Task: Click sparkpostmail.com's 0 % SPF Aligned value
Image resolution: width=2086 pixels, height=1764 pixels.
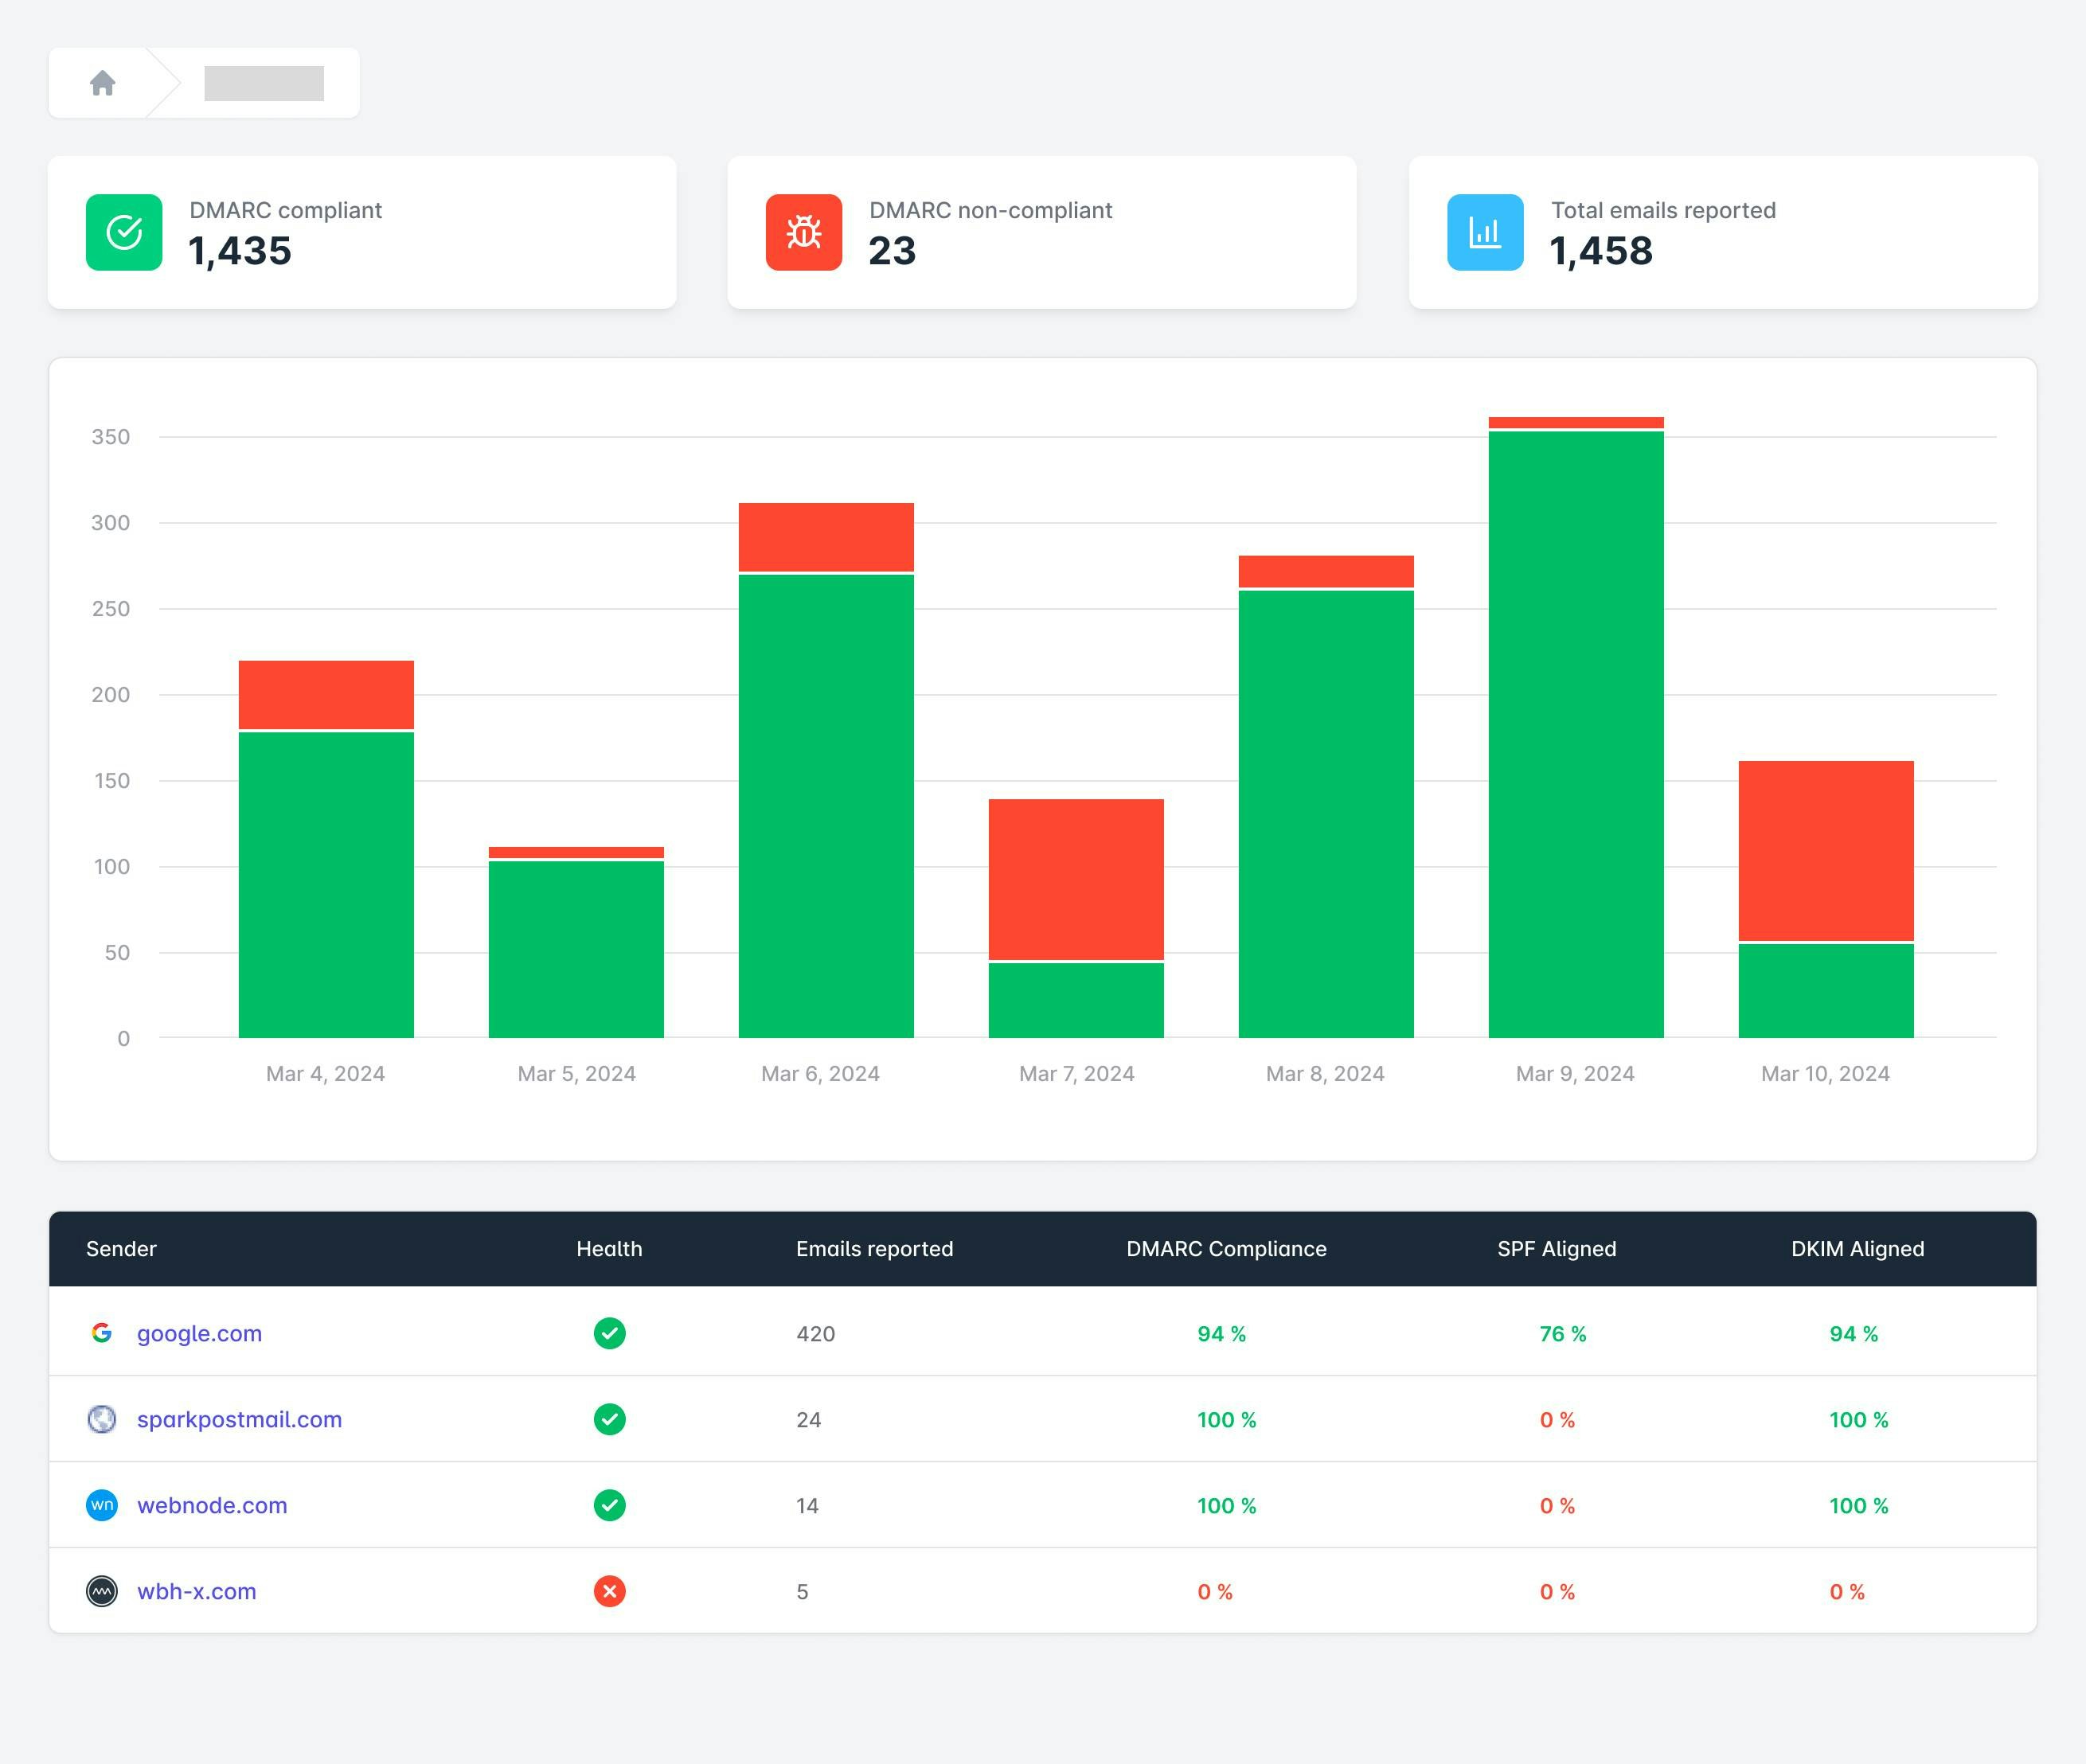Action: [x=1557, y=1420]
